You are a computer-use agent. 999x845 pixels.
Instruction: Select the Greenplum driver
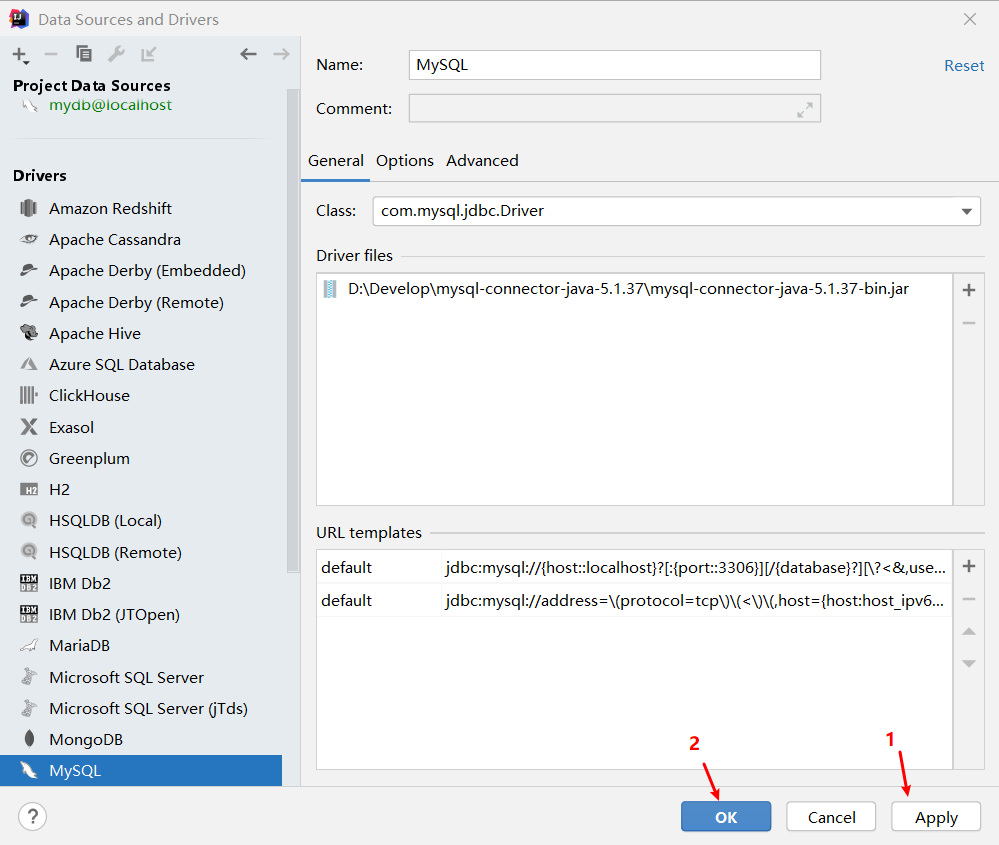(141, 458)
